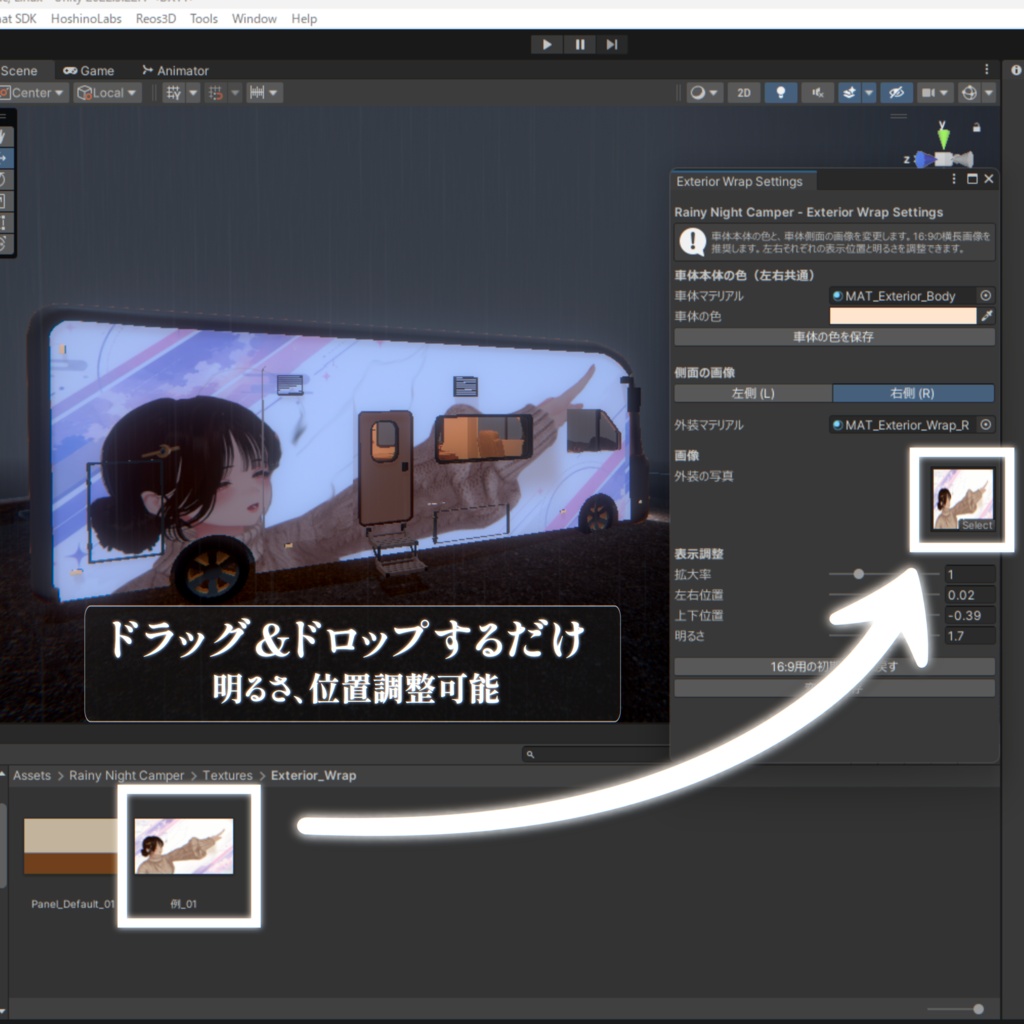Screen dimensions: 1024x1024
Task: Open the scene camera settings dropdown
Action: [935, 93]
